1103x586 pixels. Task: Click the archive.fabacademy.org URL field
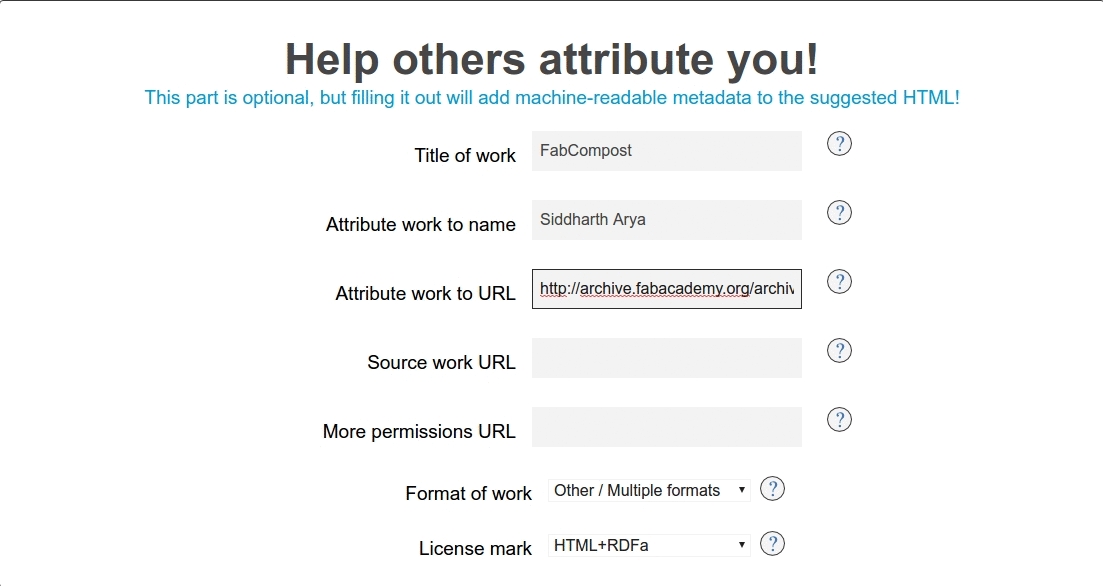(x=667, y=288)
